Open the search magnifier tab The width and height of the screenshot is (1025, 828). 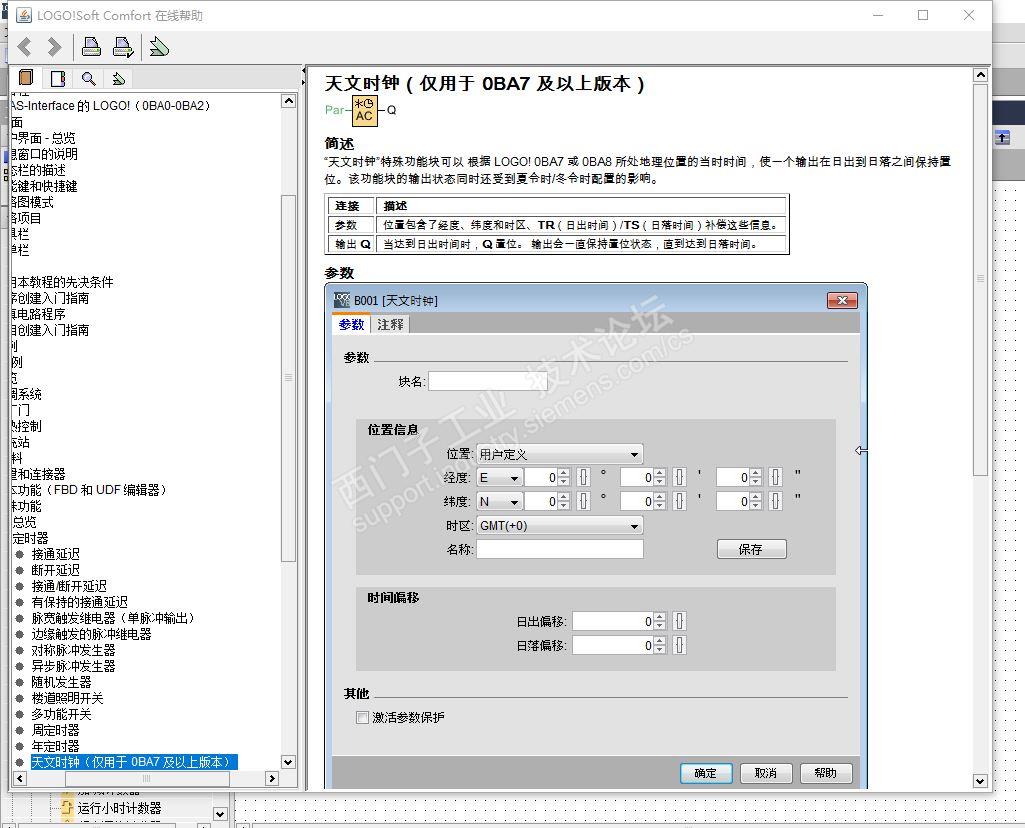[88, 79]
